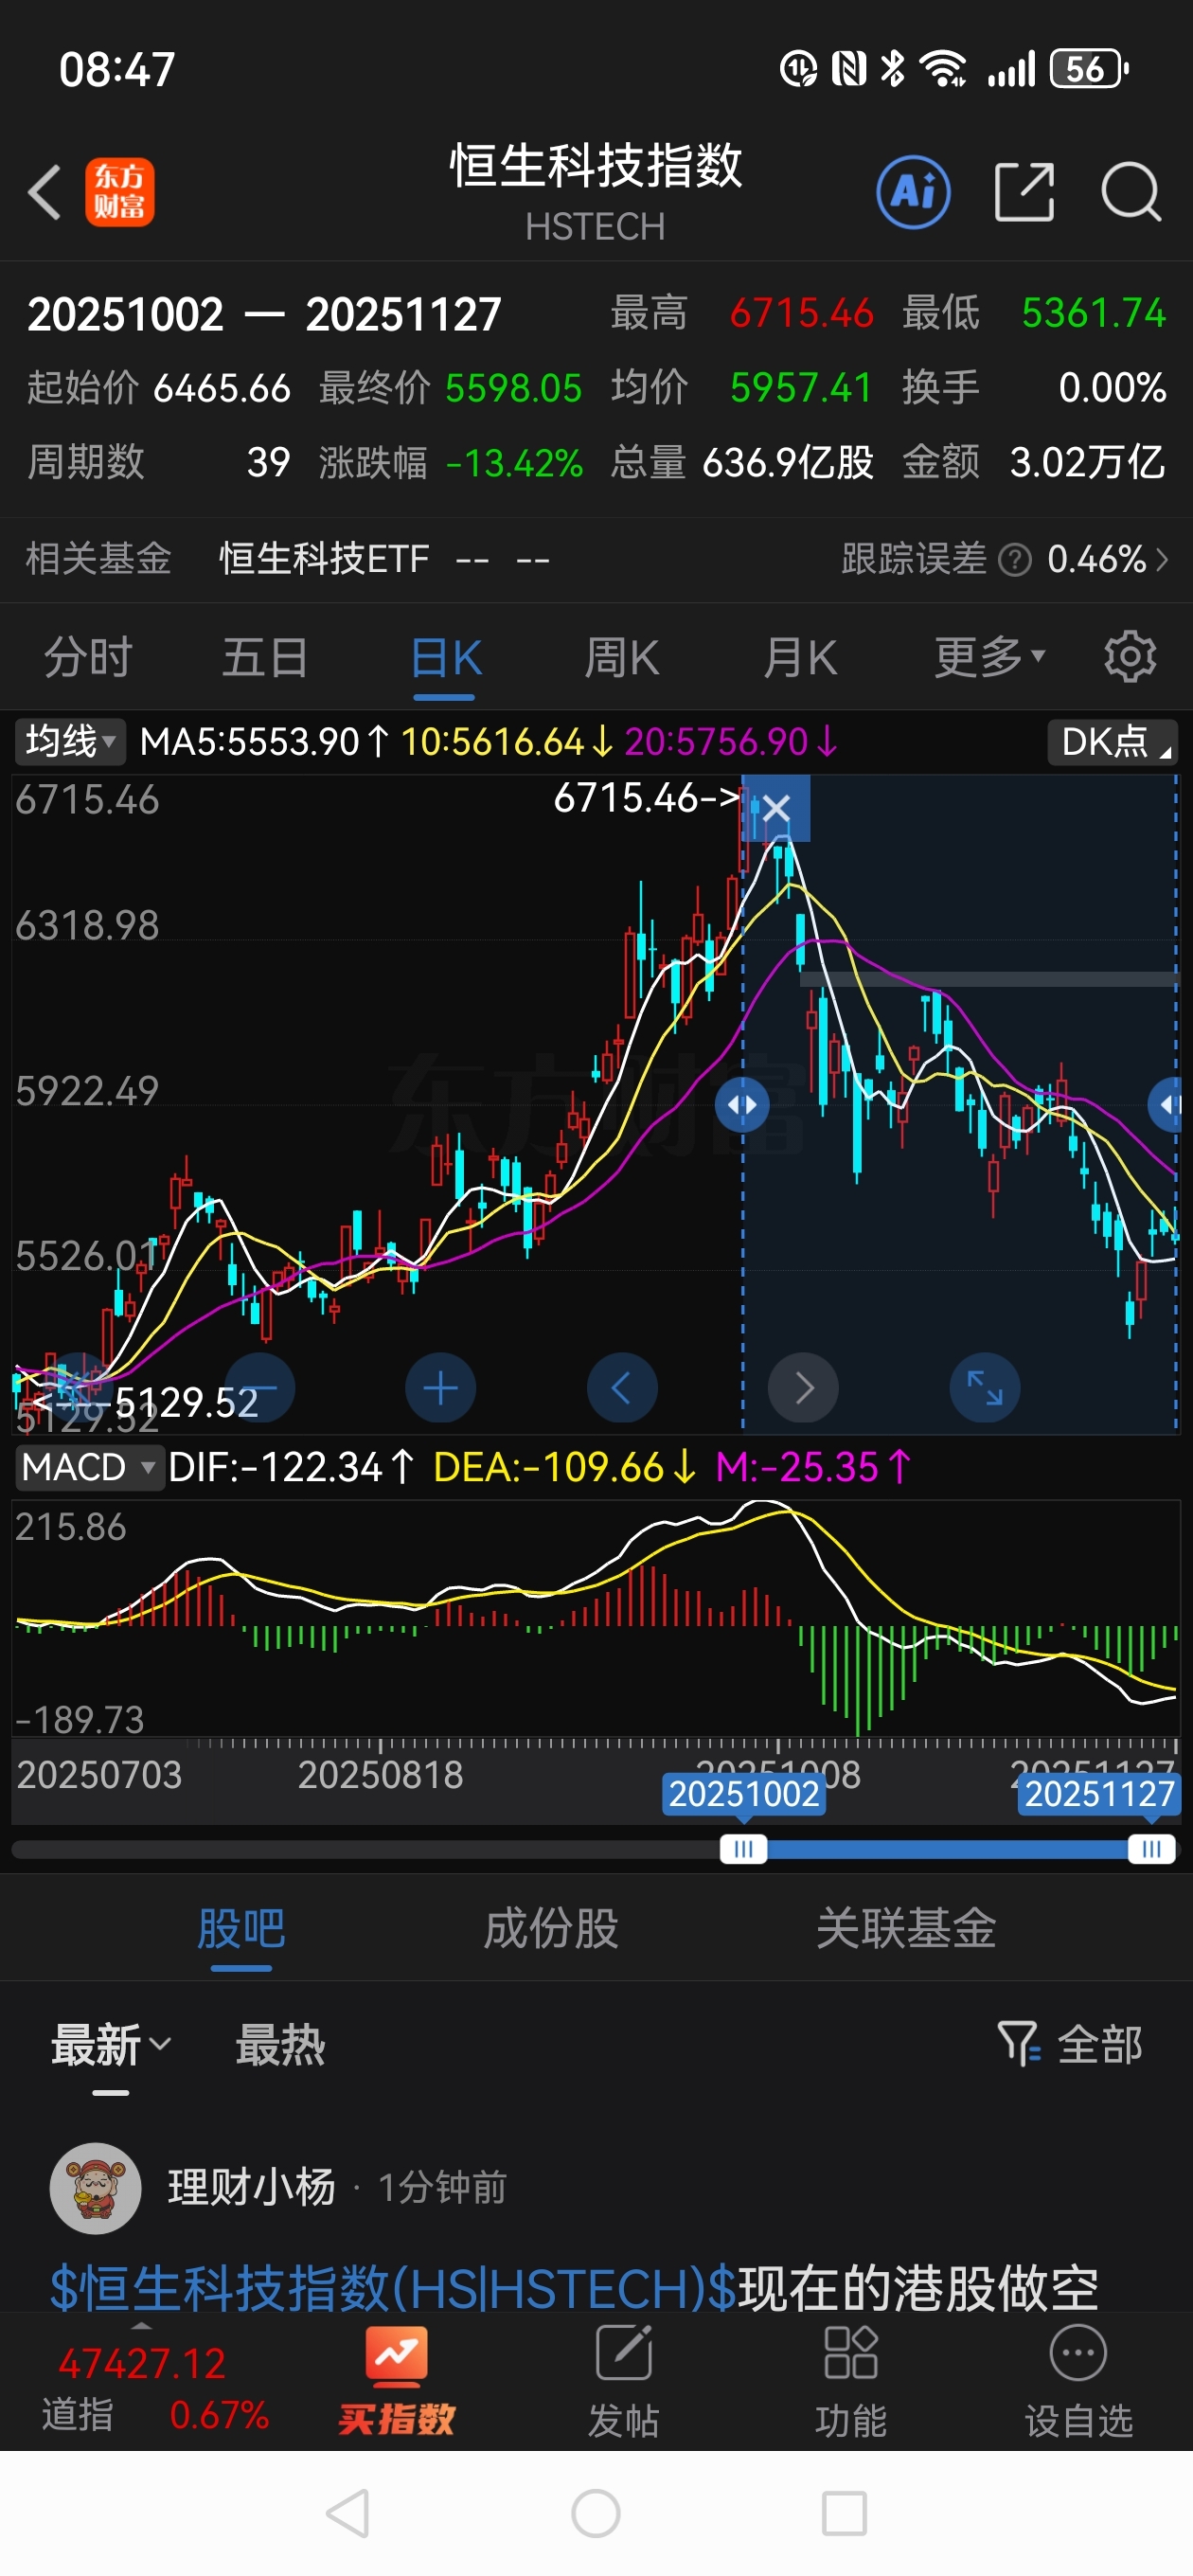
Task: Open 理财小杨 user avatar
Action: [95, 2188]
